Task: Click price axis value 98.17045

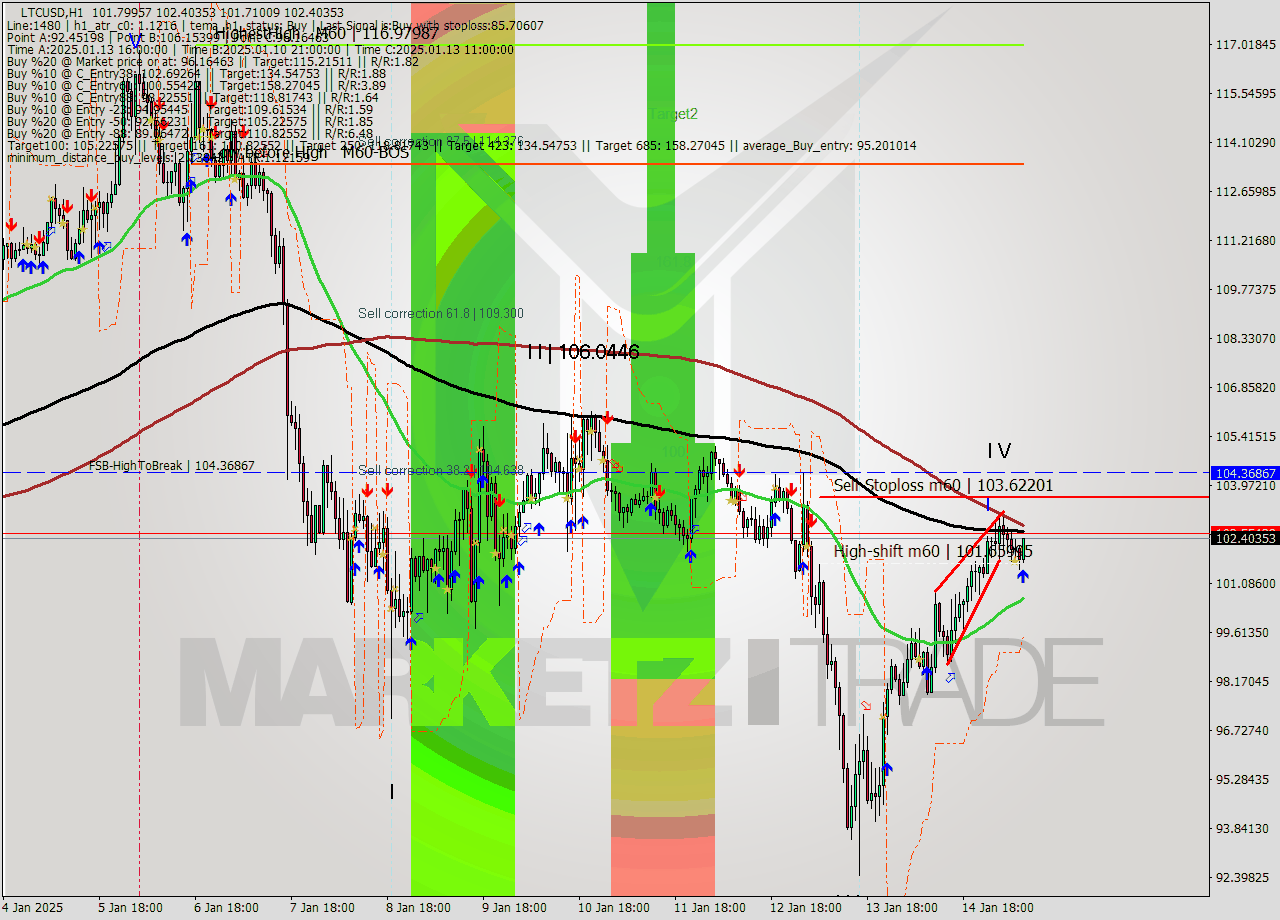Action: click(x=1245, y=681)
